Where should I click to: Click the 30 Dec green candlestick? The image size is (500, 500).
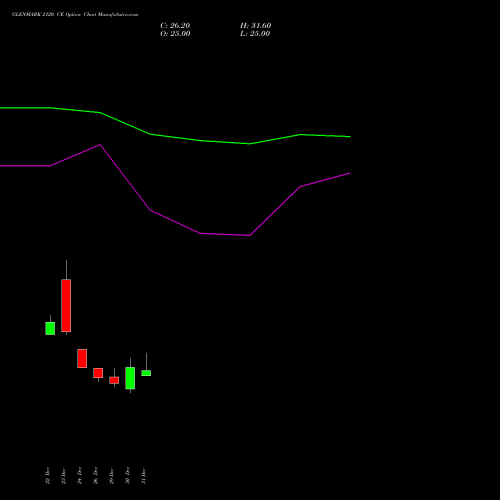pyautogui.click(x=130, y=378)
